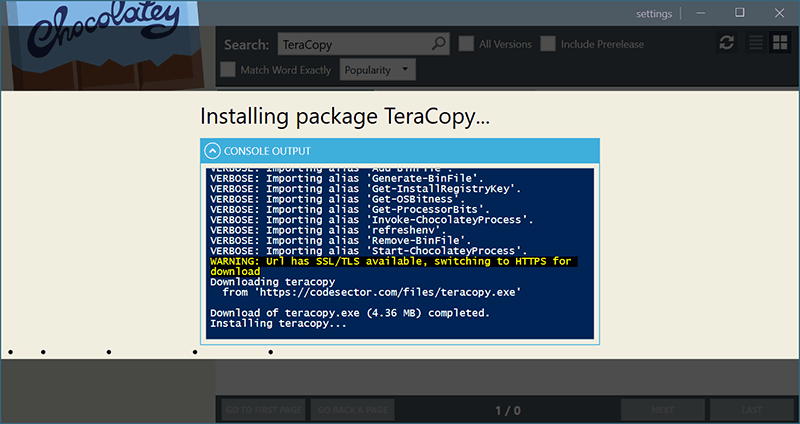The height and width of the screenshot is (424, 800).
Task: Click 'Start-ChocolateyProcess' alias line
Action: point(368,251)
